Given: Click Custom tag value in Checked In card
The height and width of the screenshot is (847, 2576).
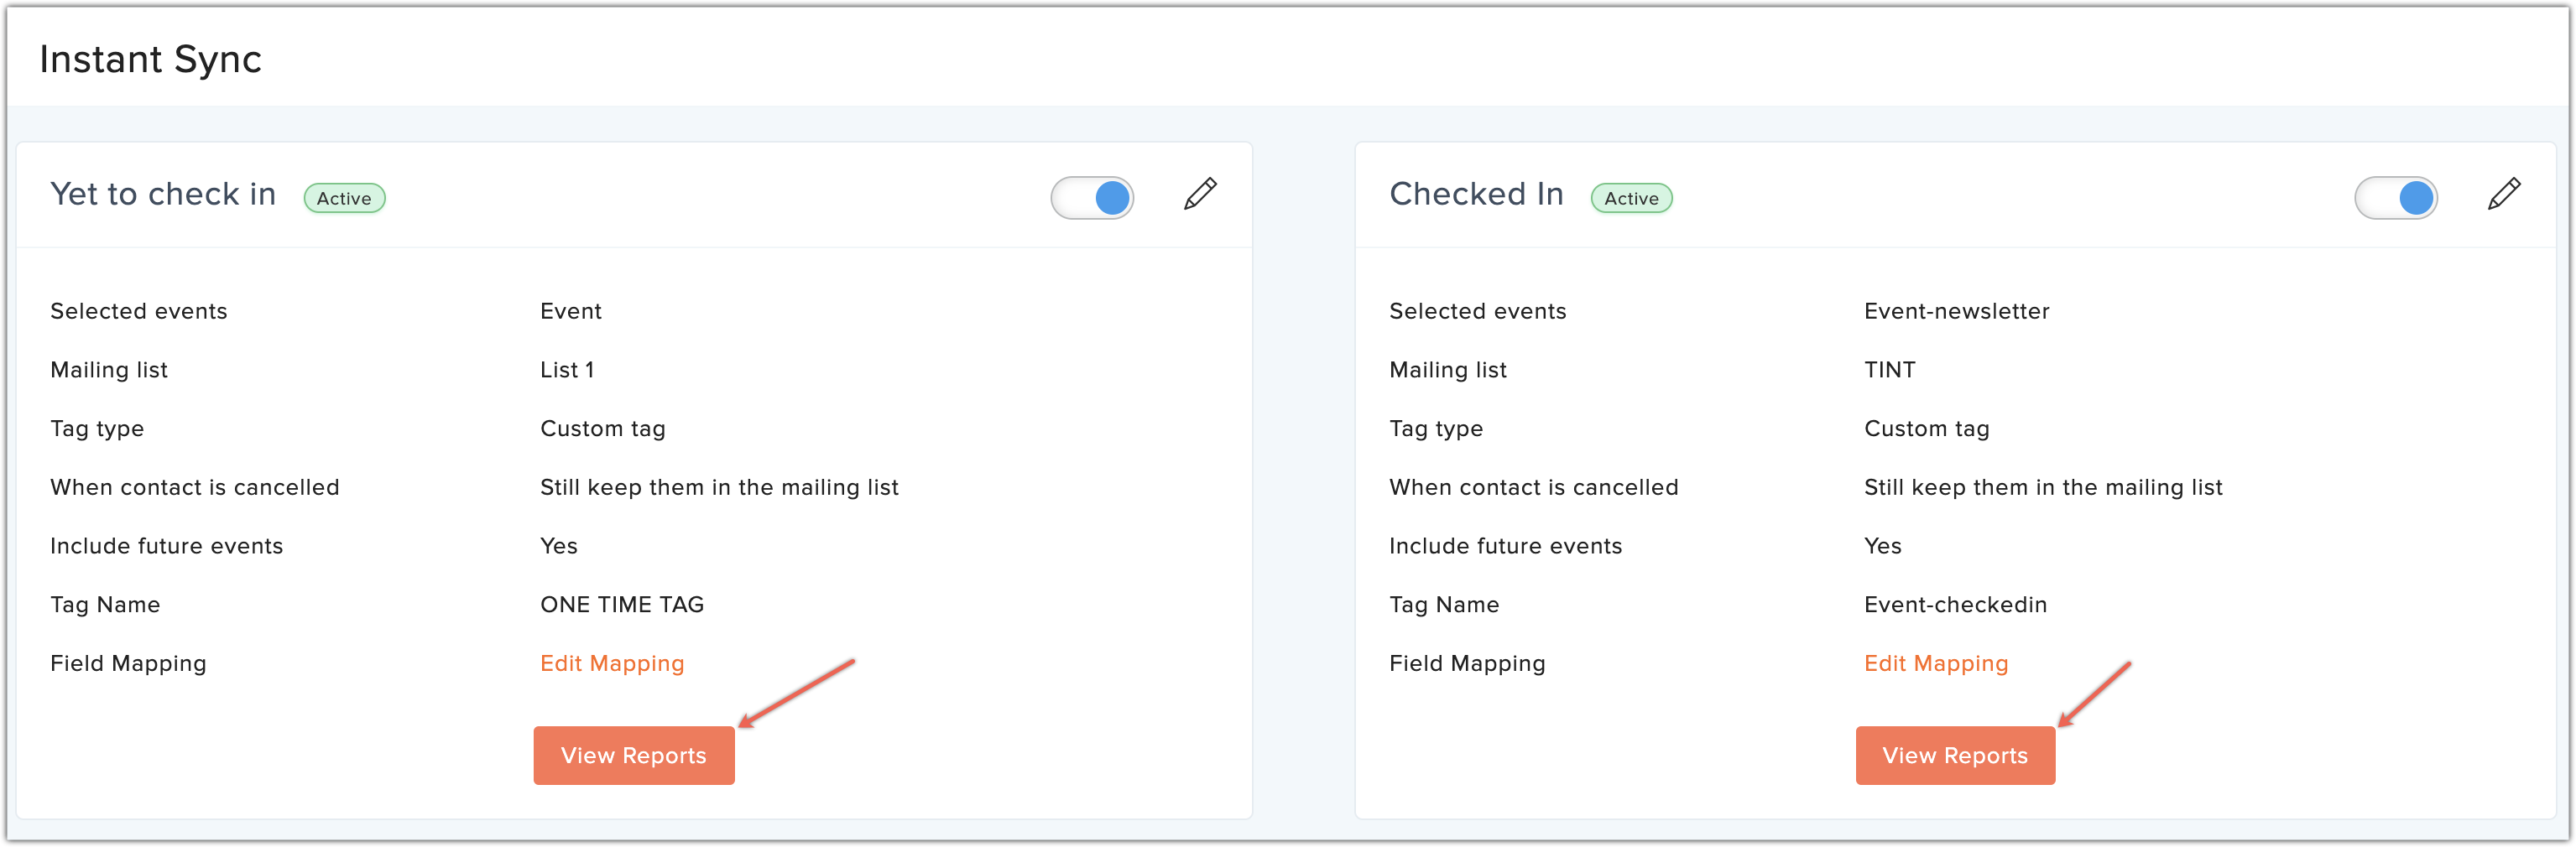Looking at the screenshot, I should (x=1926, y=428).
